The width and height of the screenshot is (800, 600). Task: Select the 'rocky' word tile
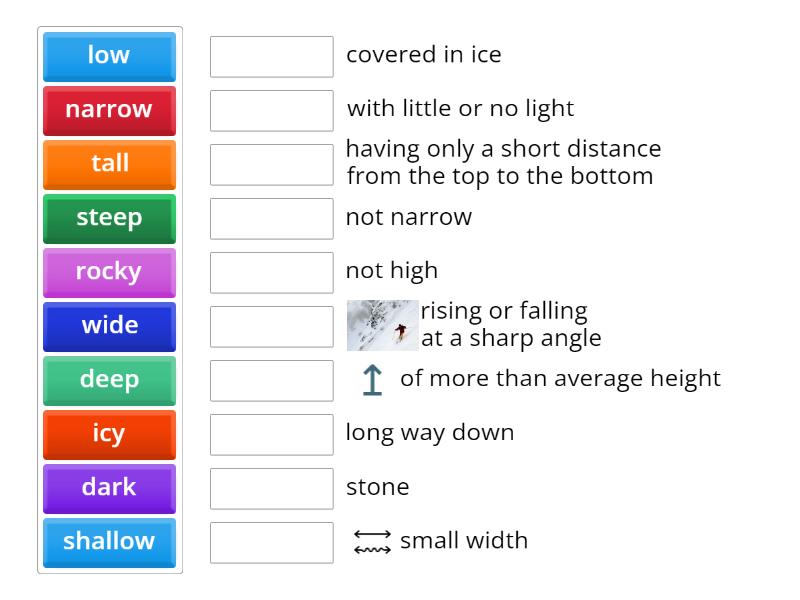click(x=108, y=272)
